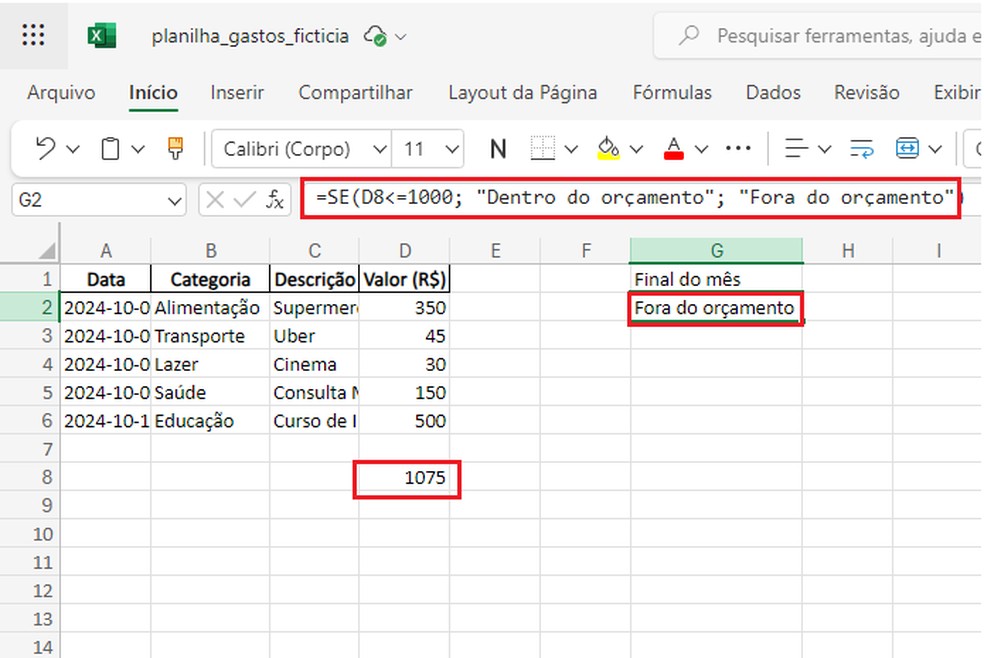Open the Arquivo menu
The width and height of the screenshot is (984, 658).
[x=61, y=93]
